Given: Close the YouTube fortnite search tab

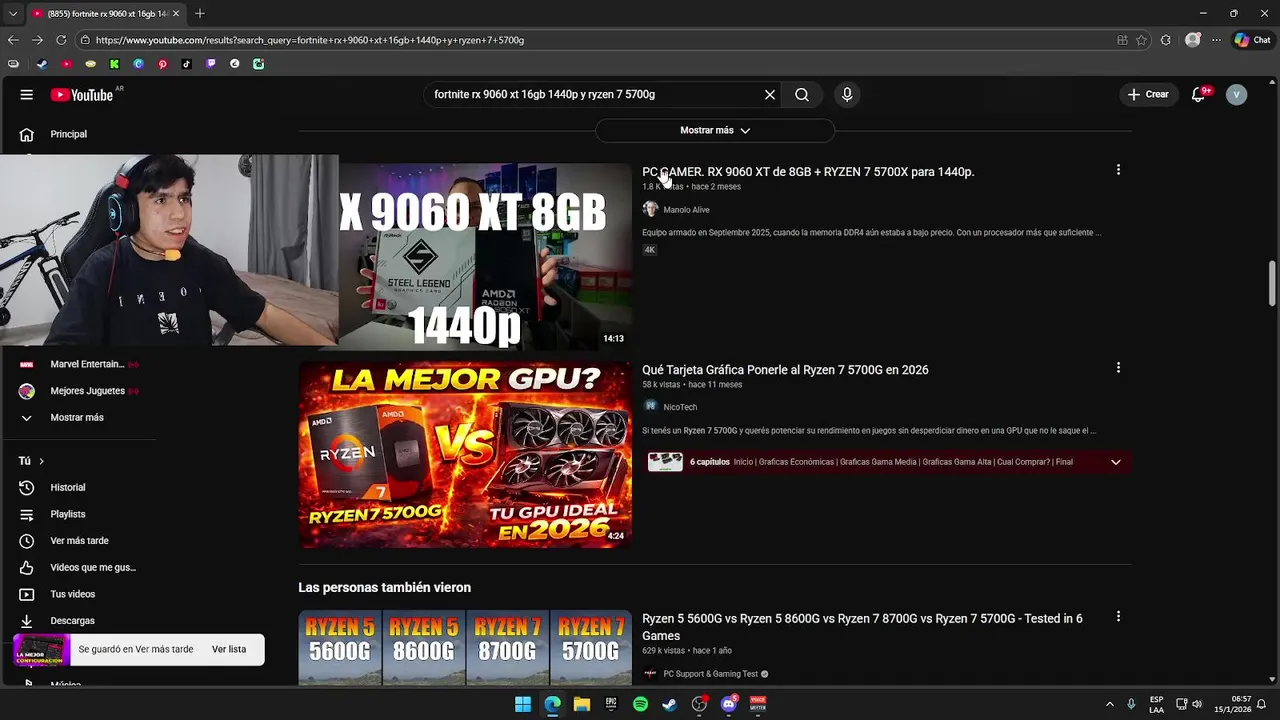Looking at the screenshot, I should tap(176, 13).
